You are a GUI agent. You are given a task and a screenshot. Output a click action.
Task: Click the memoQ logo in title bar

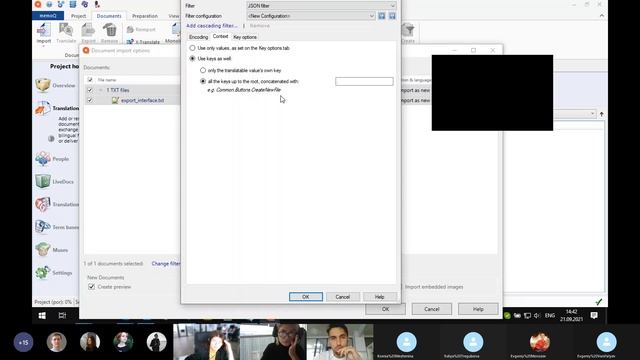(38, 4)
